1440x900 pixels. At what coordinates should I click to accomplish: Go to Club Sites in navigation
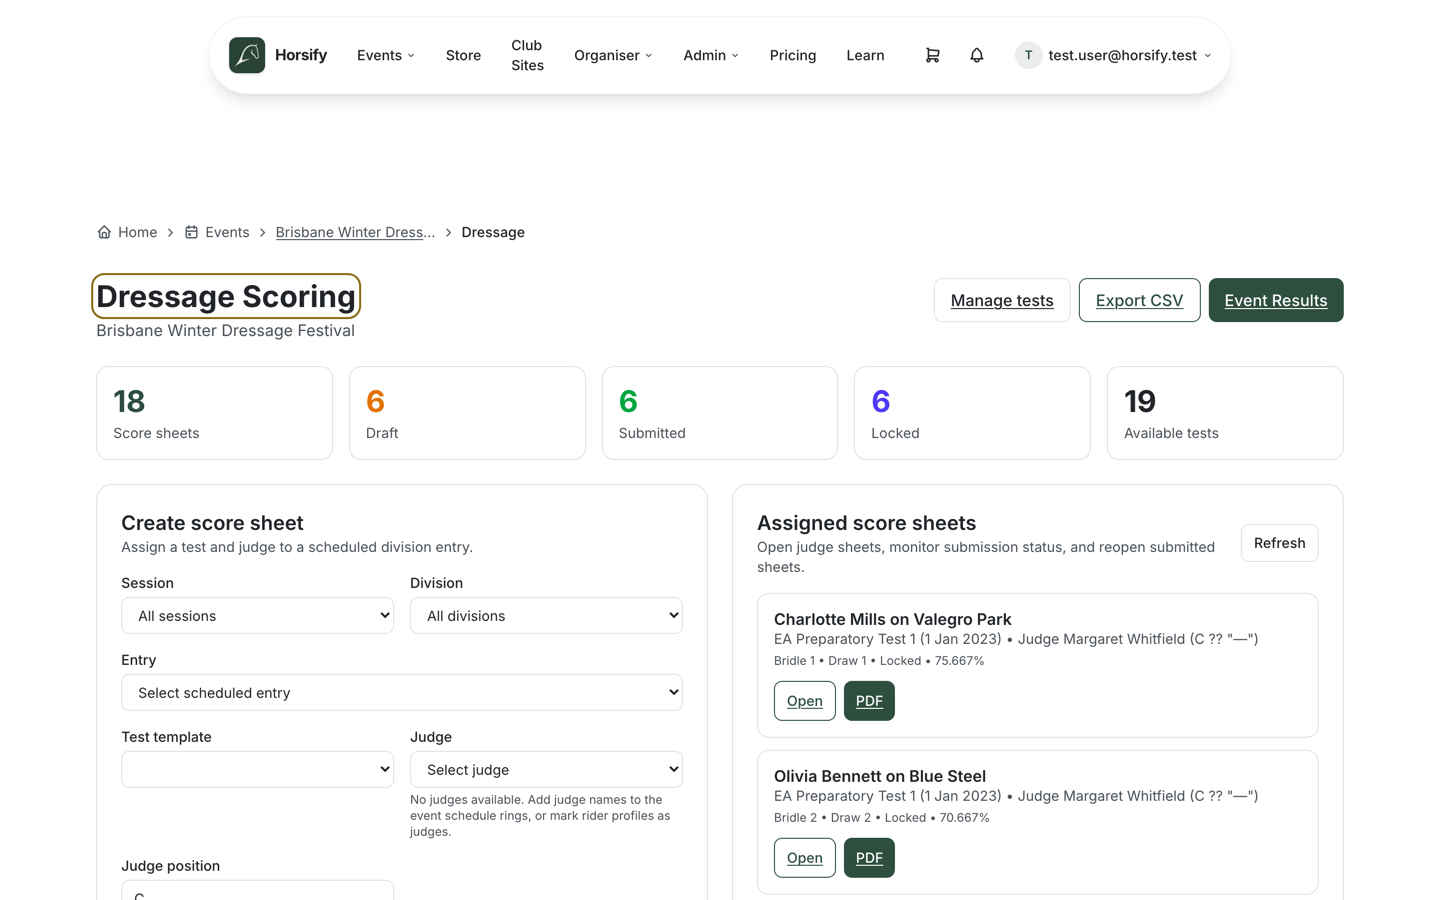point(527,55)
